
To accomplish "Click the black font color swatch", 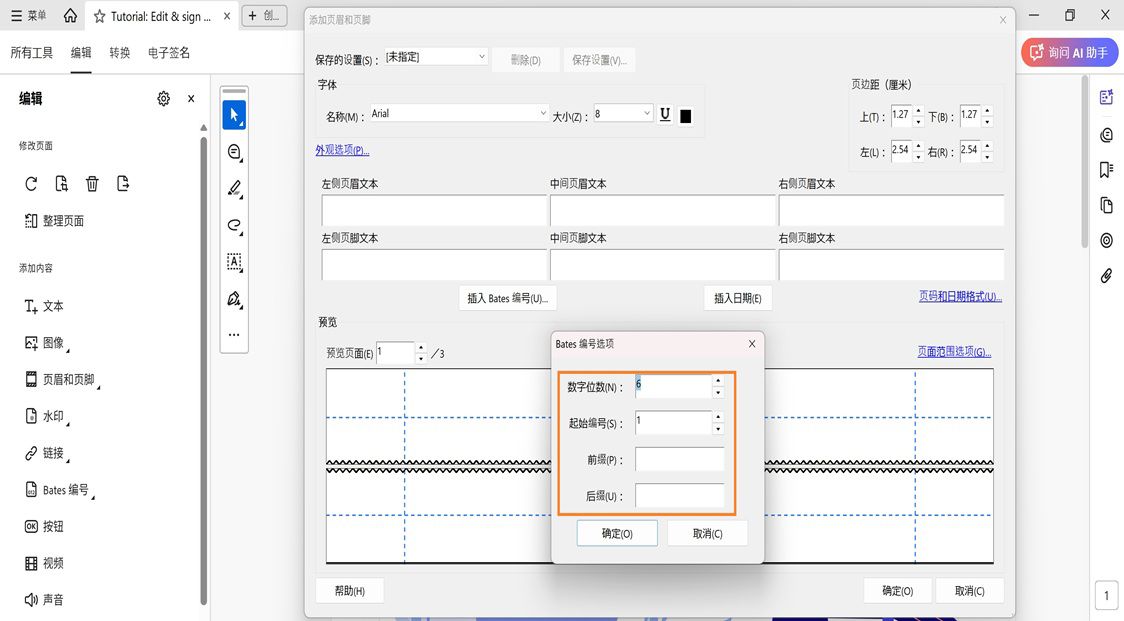I will (x=685, y=114).
